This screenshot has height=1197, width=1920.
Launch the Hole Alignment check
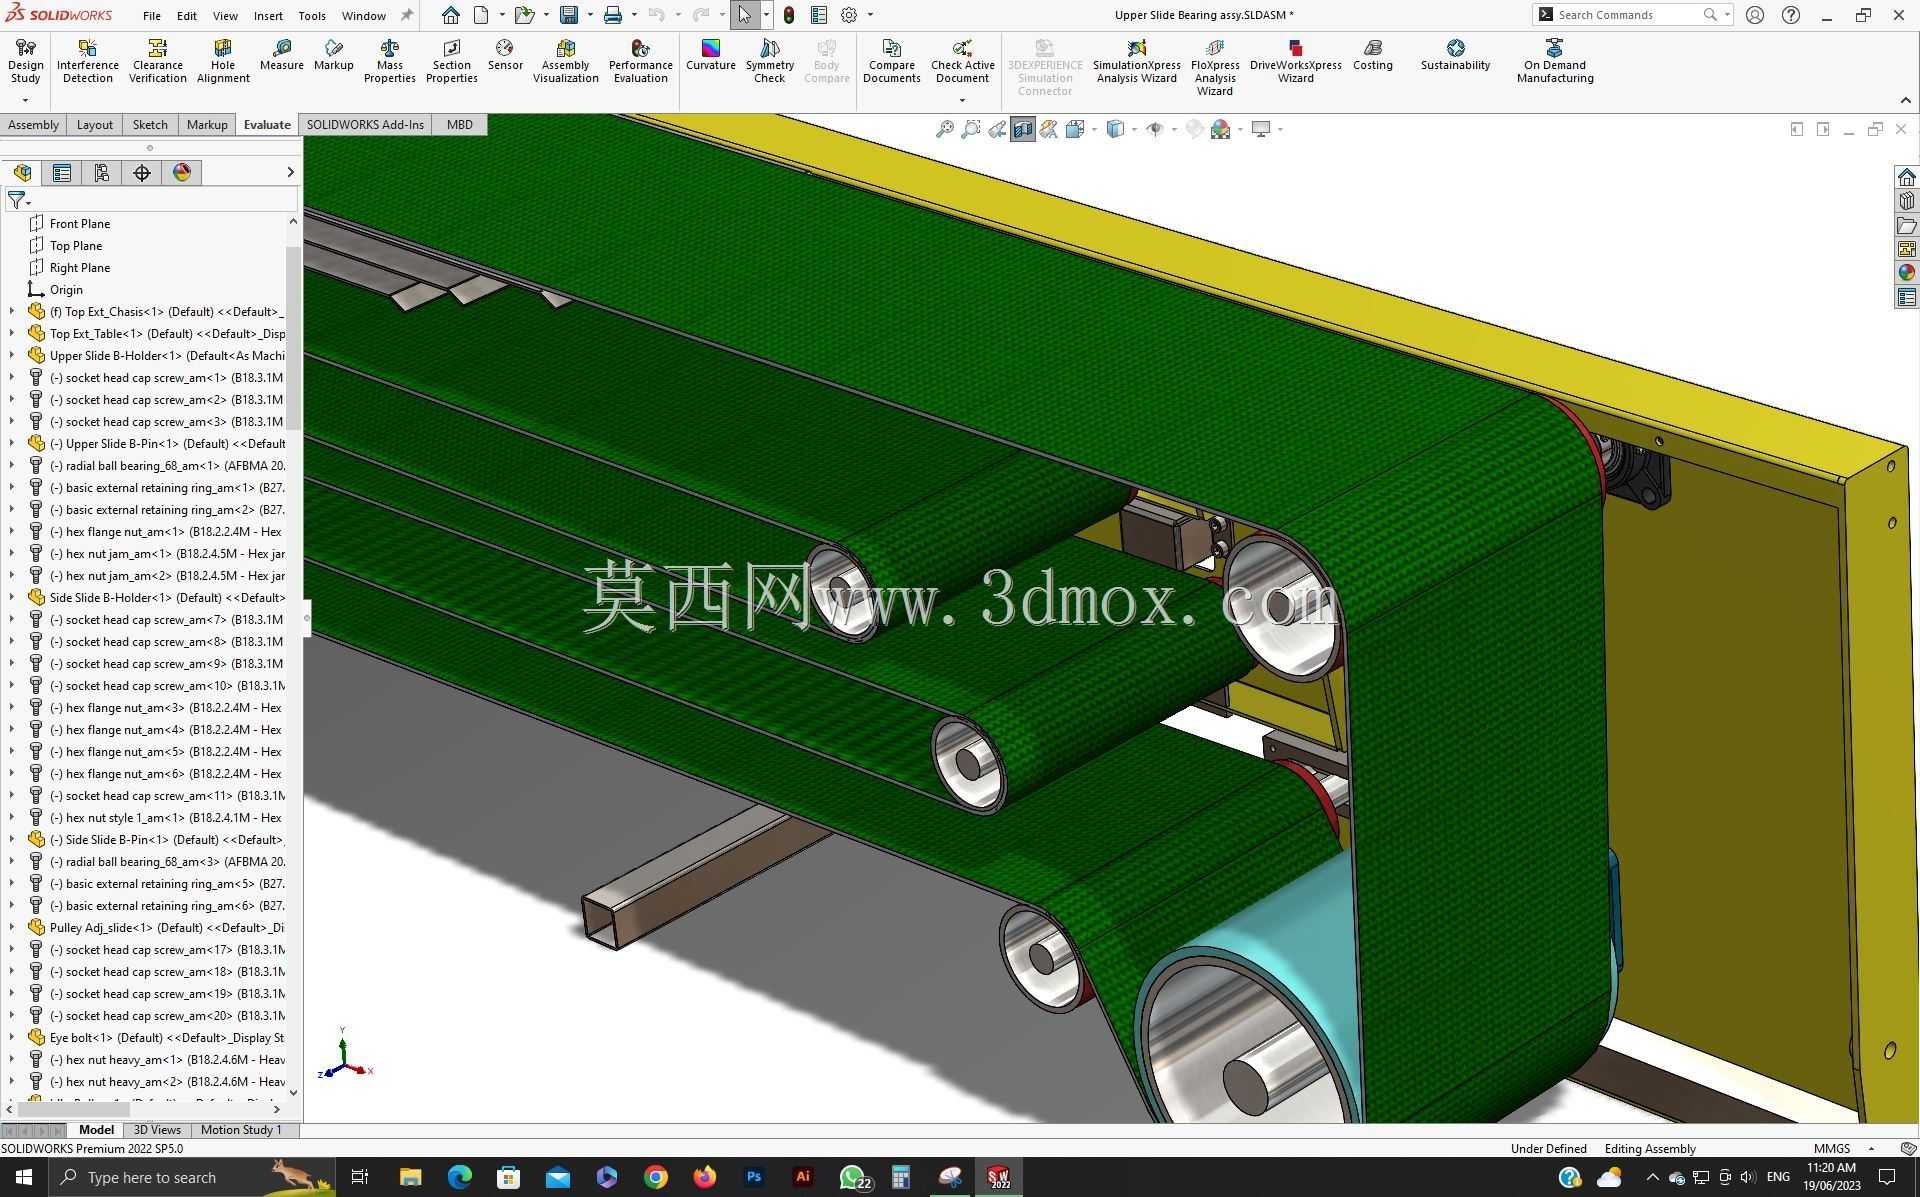coord(223,62)
